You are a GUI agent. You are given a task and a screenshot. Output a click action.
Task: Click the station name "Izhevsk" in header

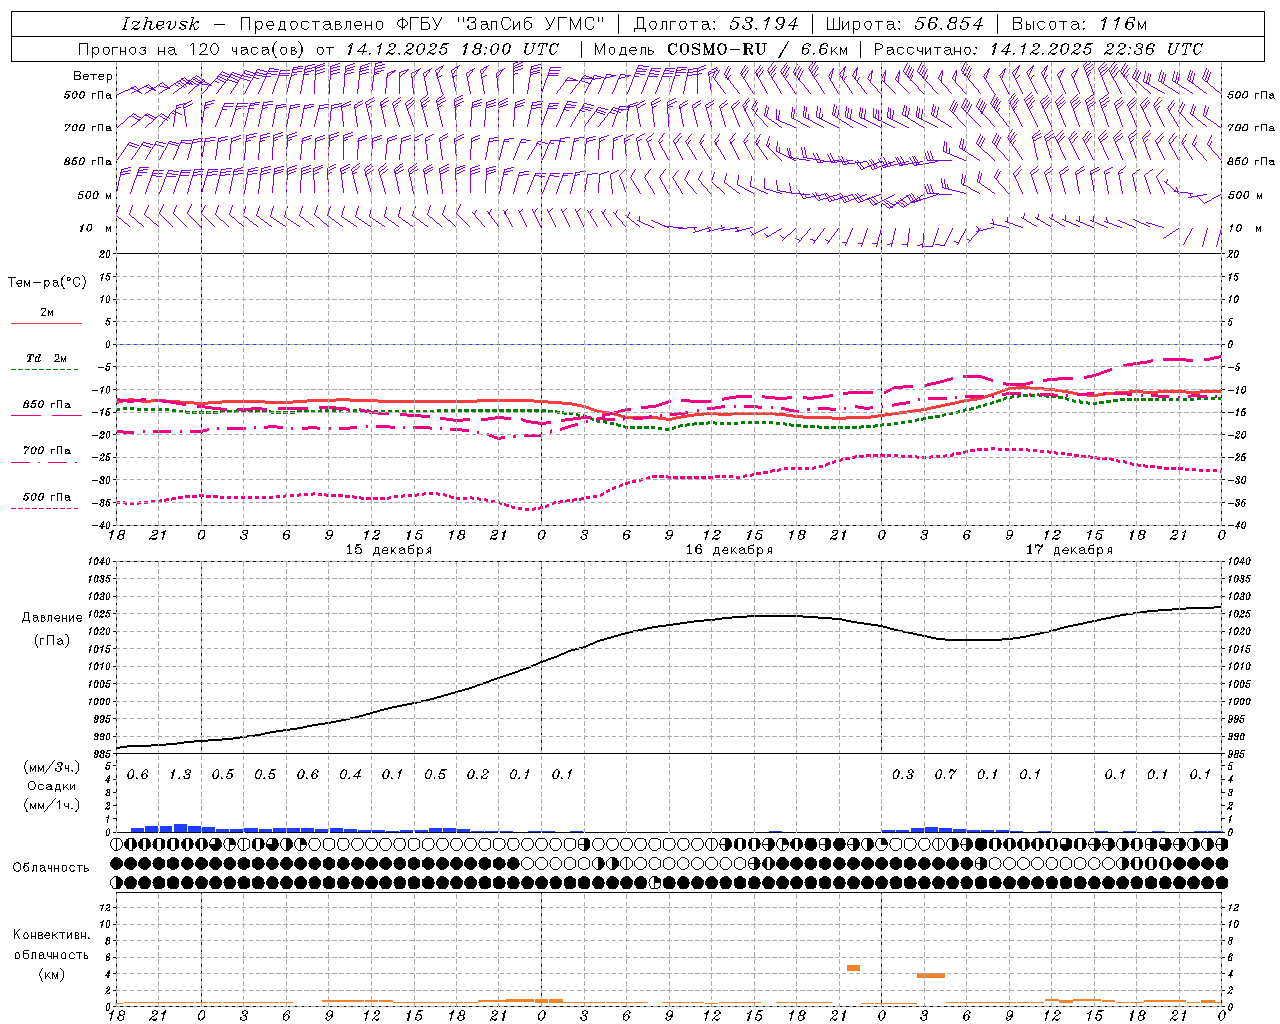(x=161, y=24)
